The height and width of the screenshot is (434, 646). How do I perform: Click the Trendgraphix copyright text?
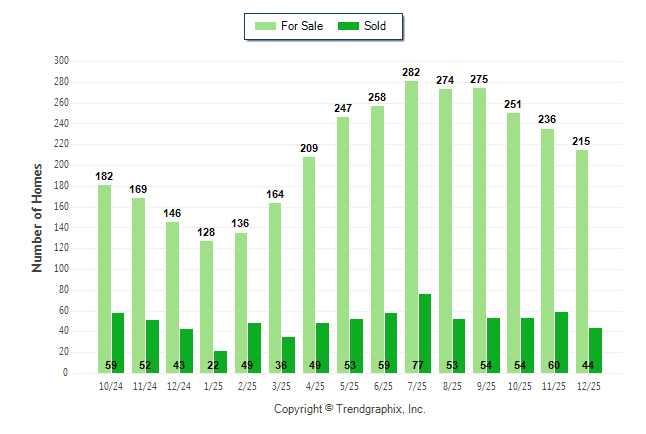(x=349, y=409)
